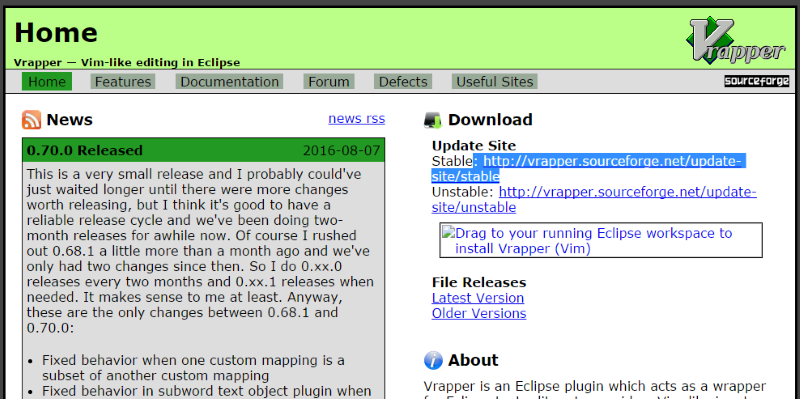Follow the news rss link
This screenshot has width=800, height=399.
[x=357, y=118]
